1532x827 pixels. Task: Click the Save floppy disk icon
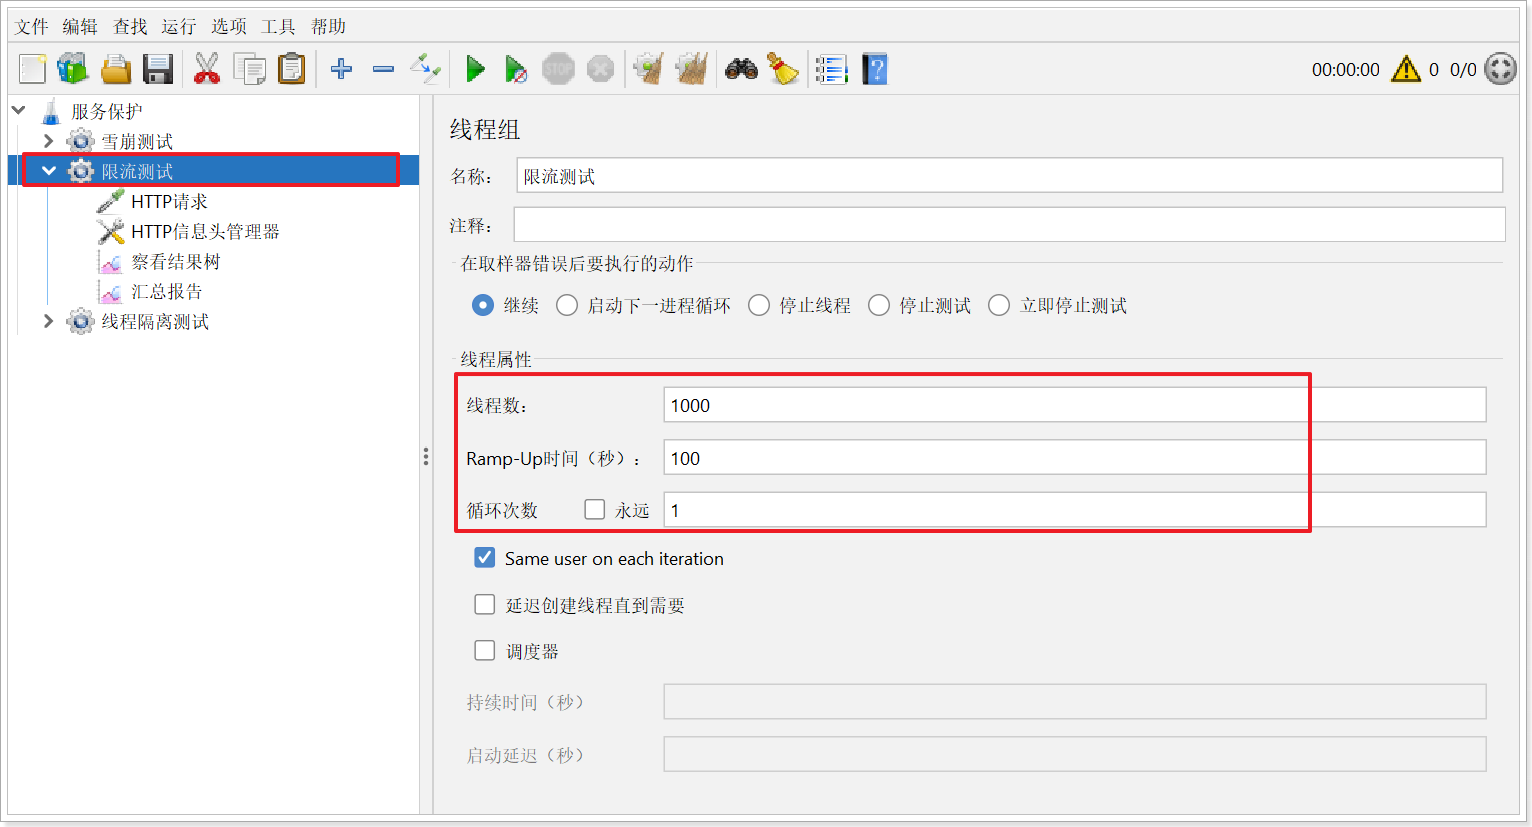158,69
